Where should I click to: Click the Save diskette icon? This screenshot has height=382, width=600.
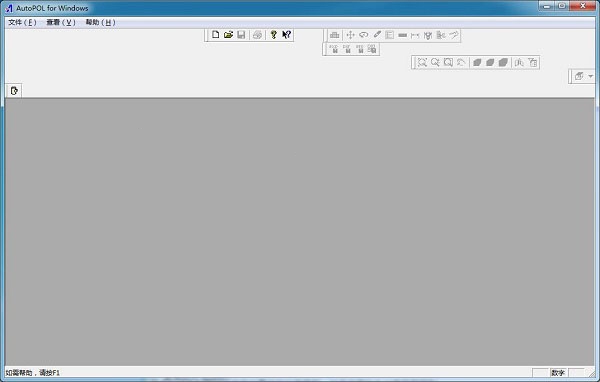[x=241, y=35]
